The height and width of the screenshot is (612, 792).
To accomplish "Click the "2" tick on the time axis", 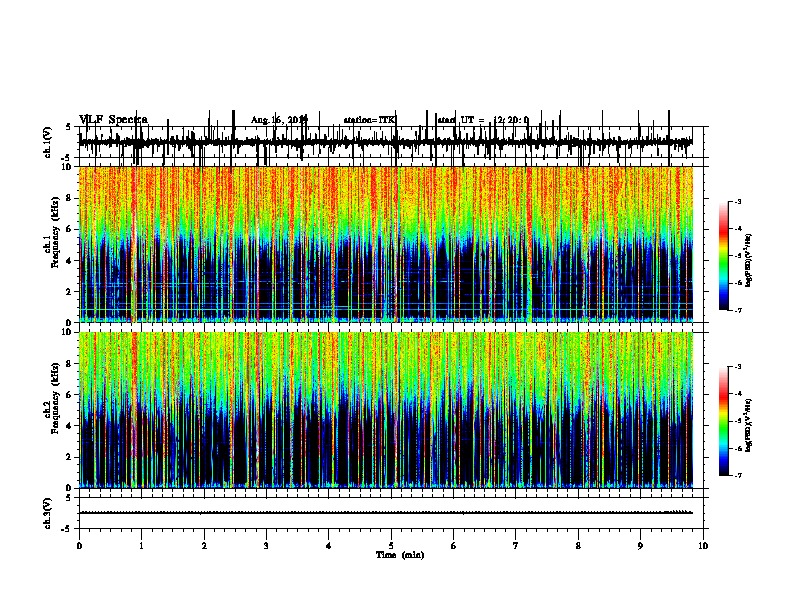I will (x=204, y=546).
